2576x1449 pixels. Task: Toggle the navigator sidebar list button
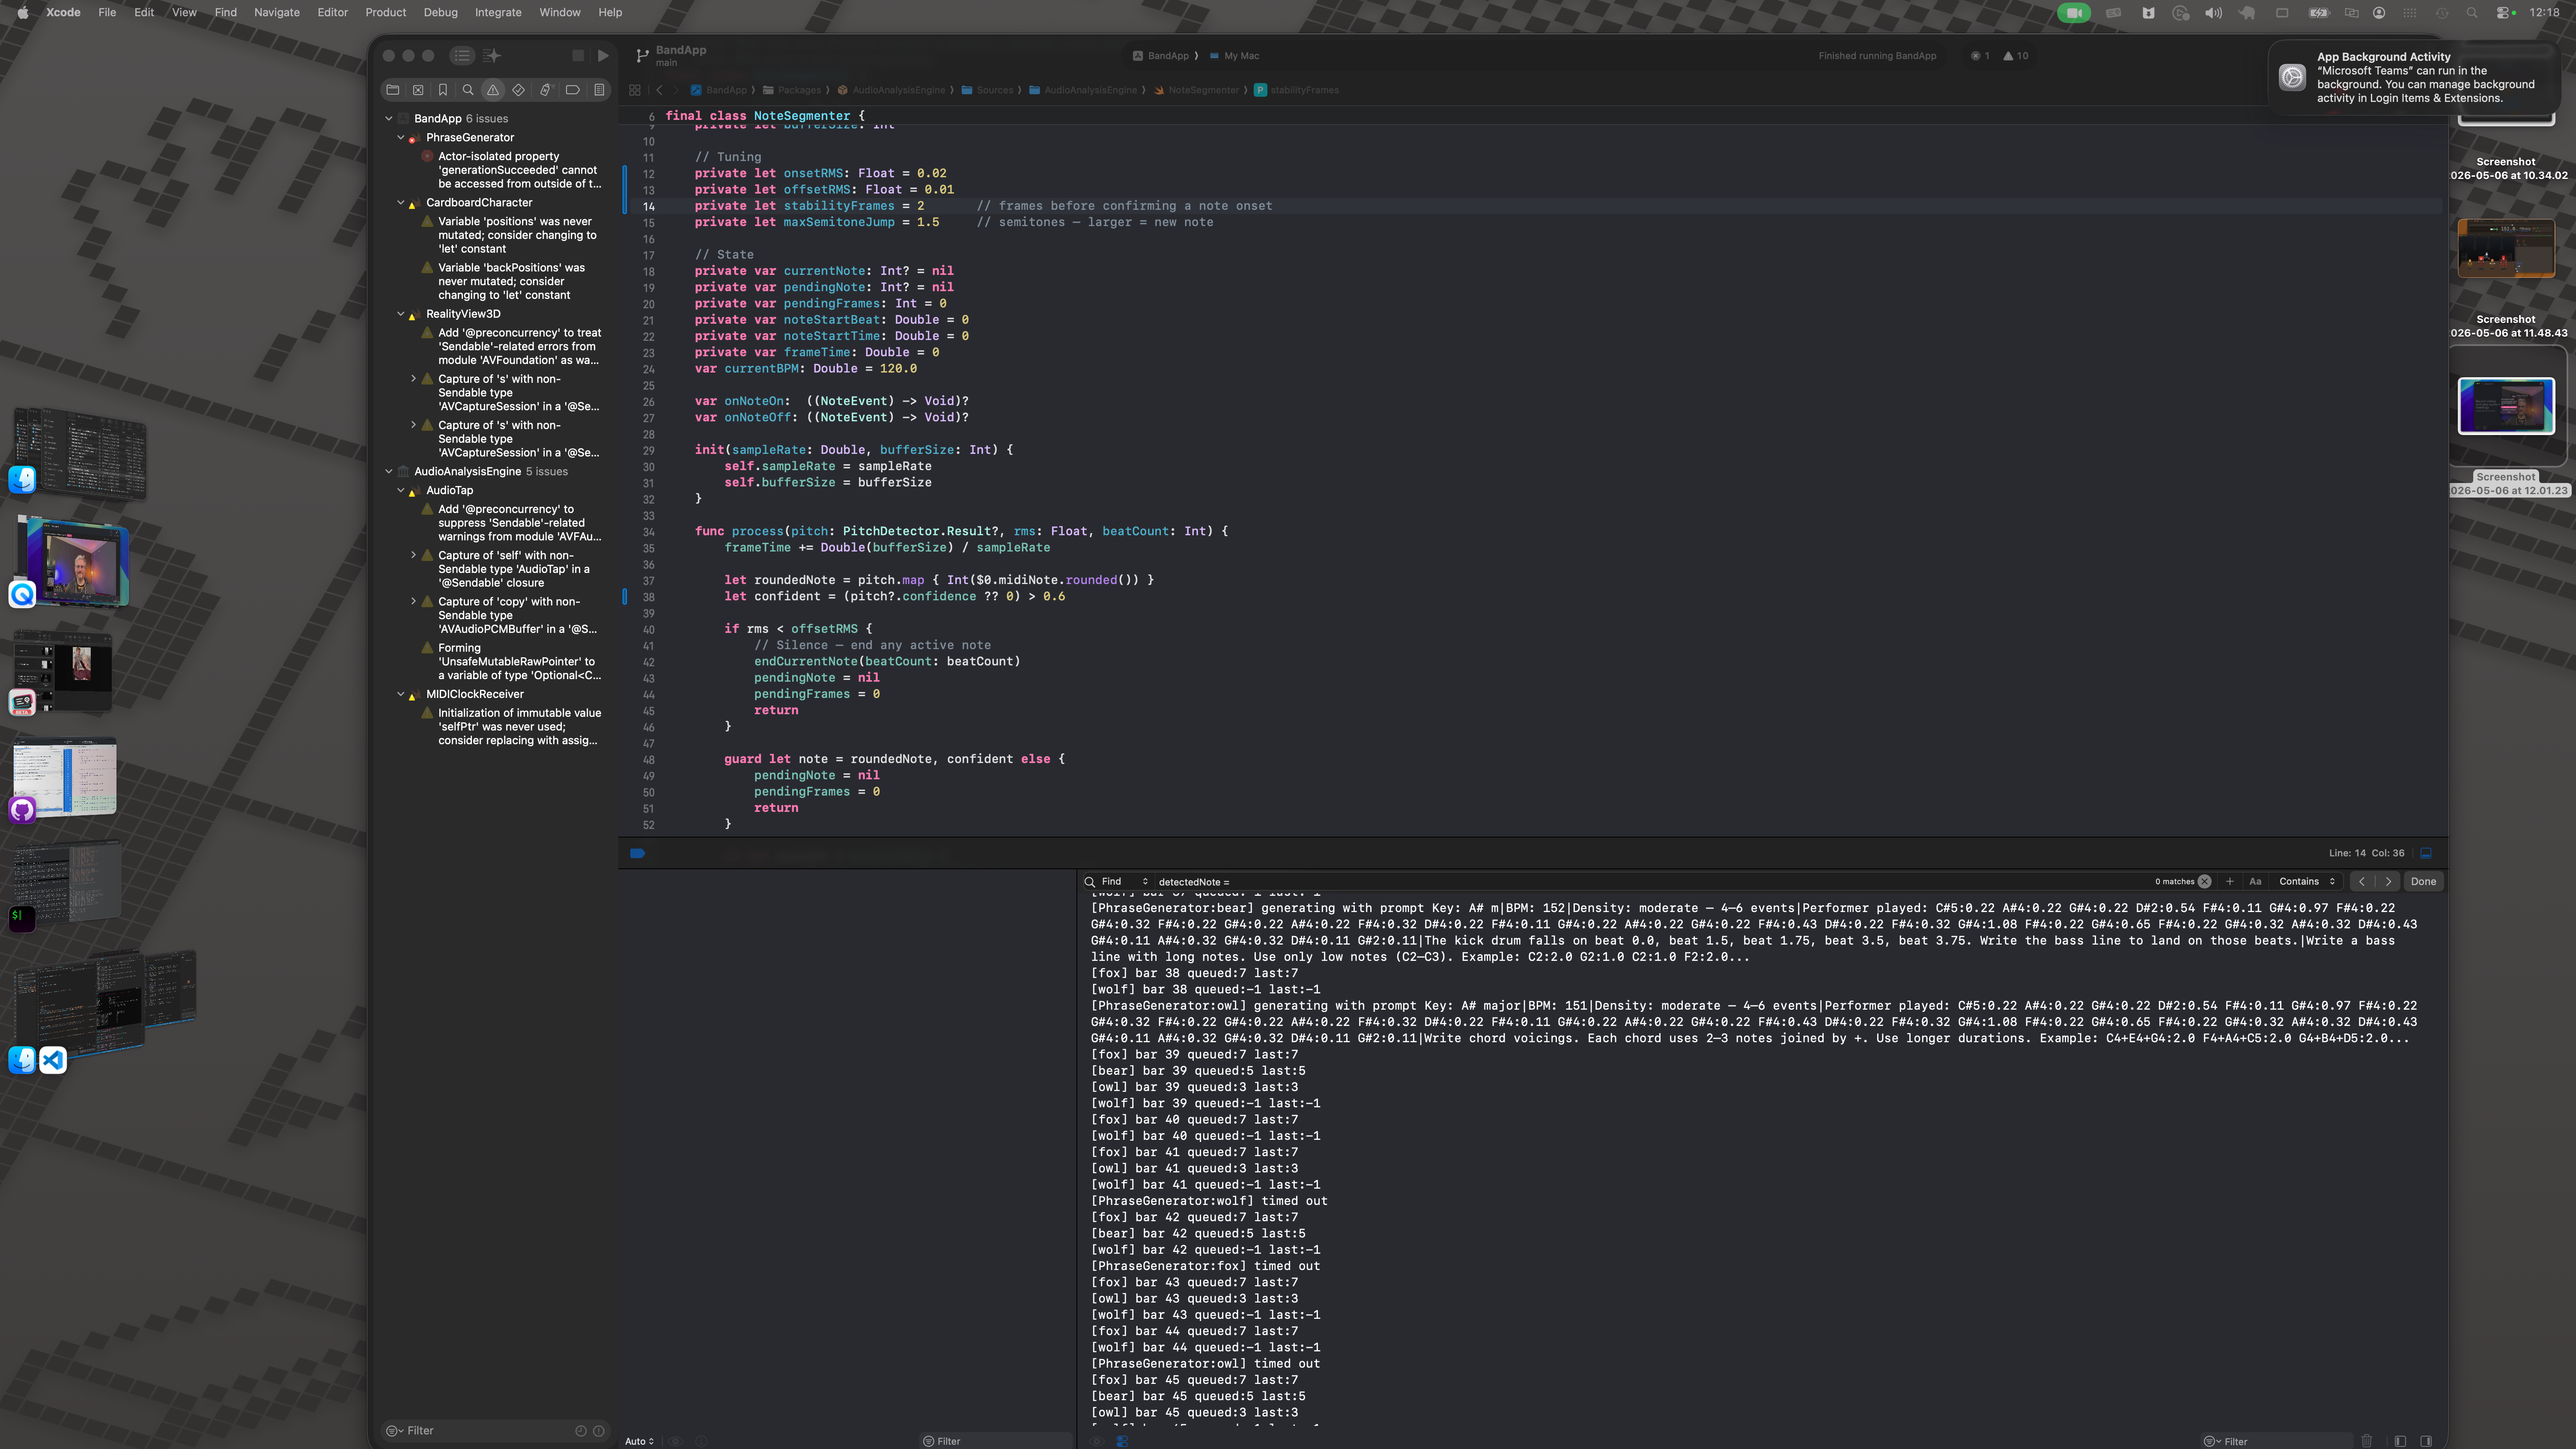pos(462,56)
